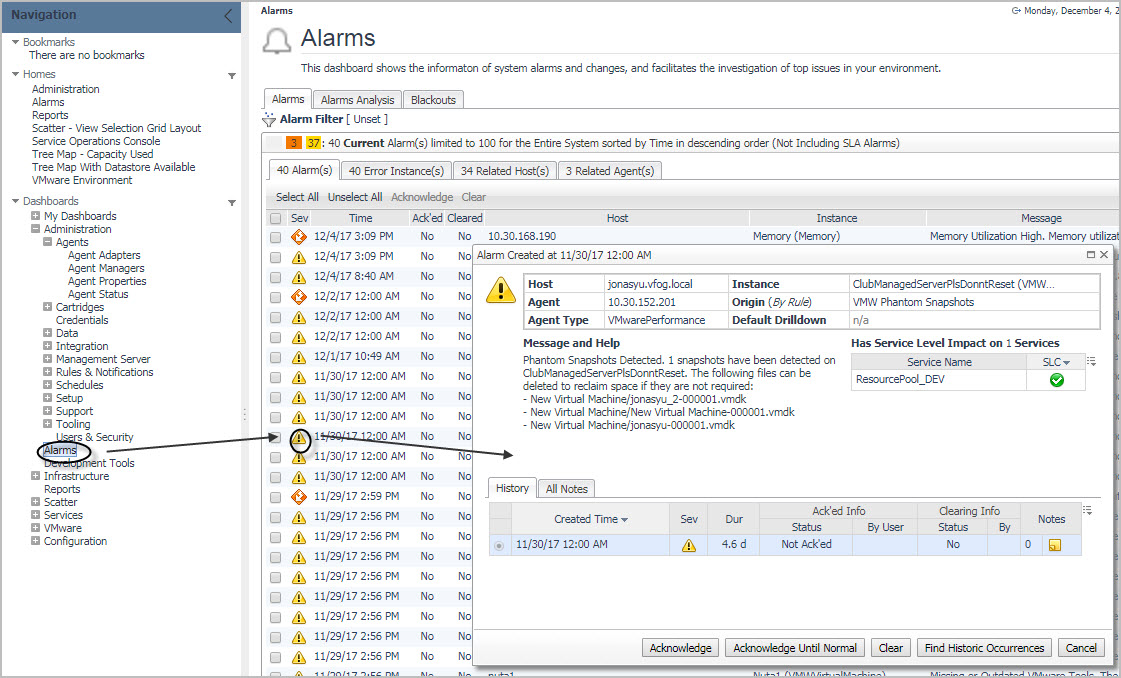This screenshot has width=1121, height=678.
Task: Collapse the Navigation panel arrow
Action: 228,15
